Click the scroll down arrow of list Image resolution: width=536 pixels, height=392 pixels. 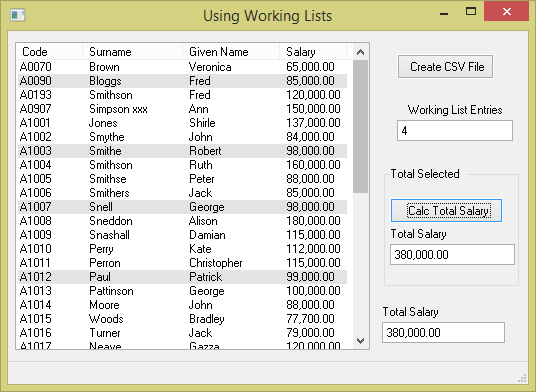click(x=360, y=341)
